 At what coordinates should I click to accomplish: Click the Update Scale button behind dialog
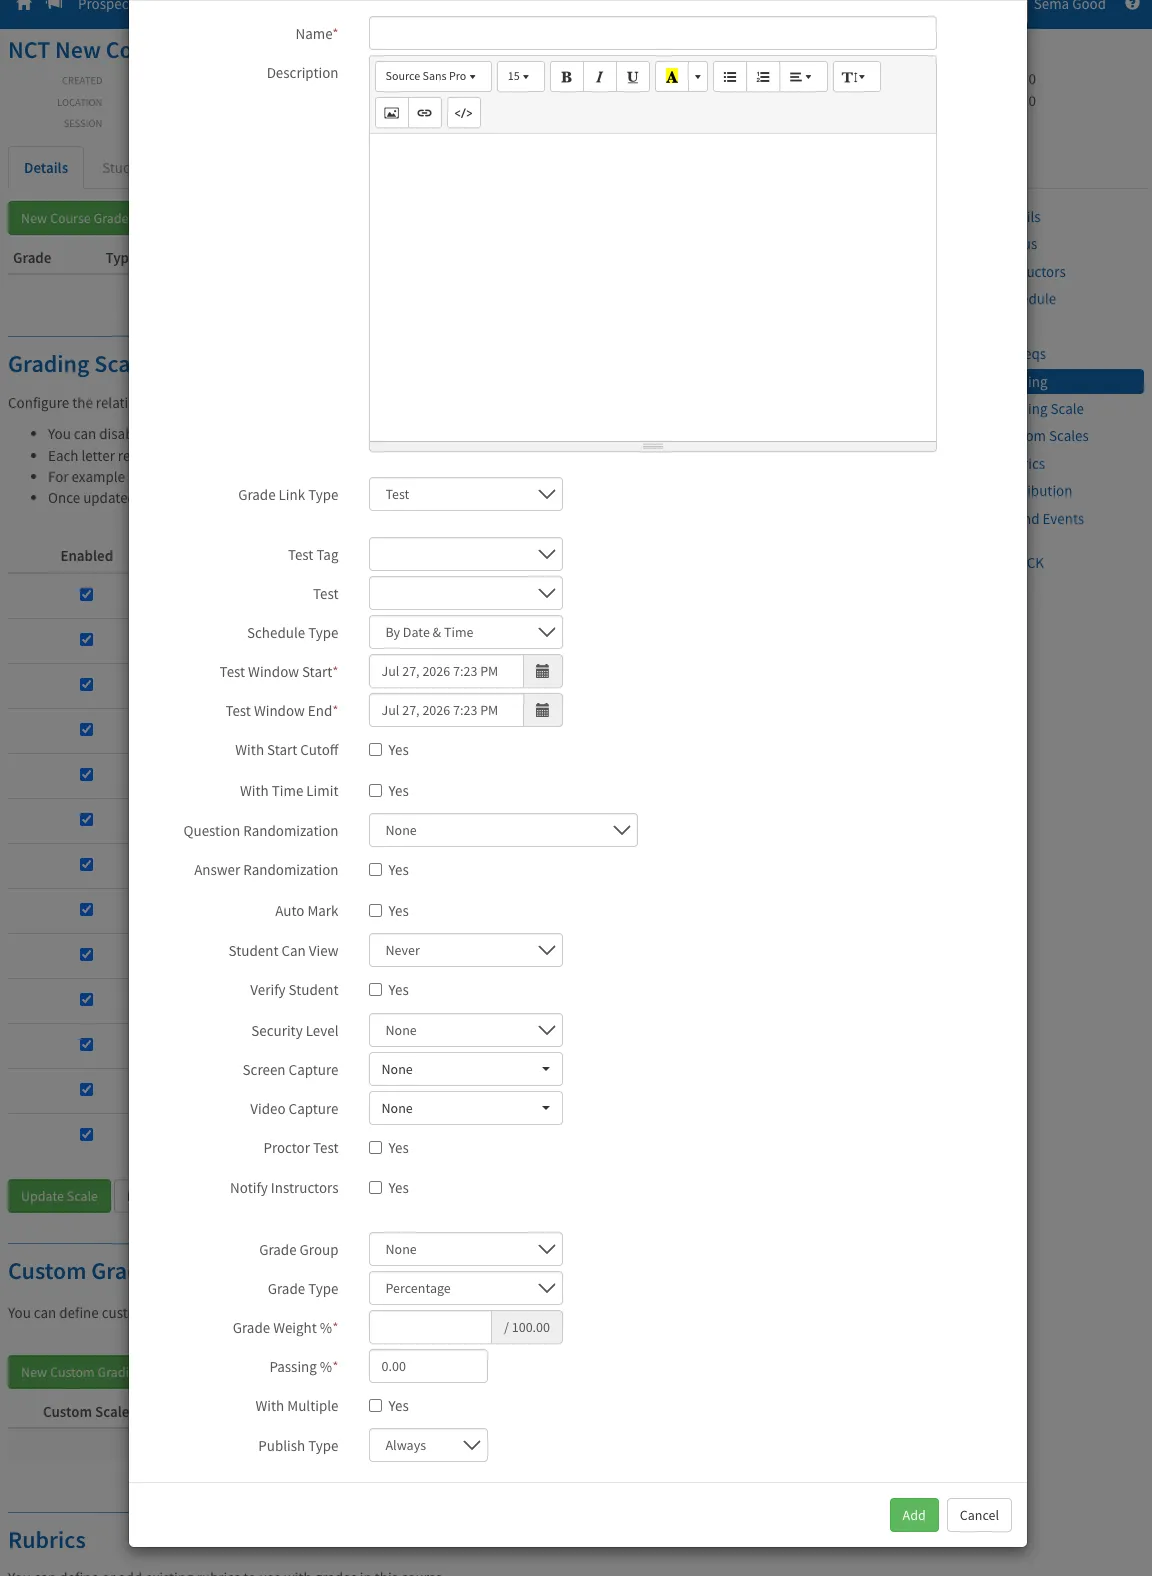click(x=60, y=1196)
